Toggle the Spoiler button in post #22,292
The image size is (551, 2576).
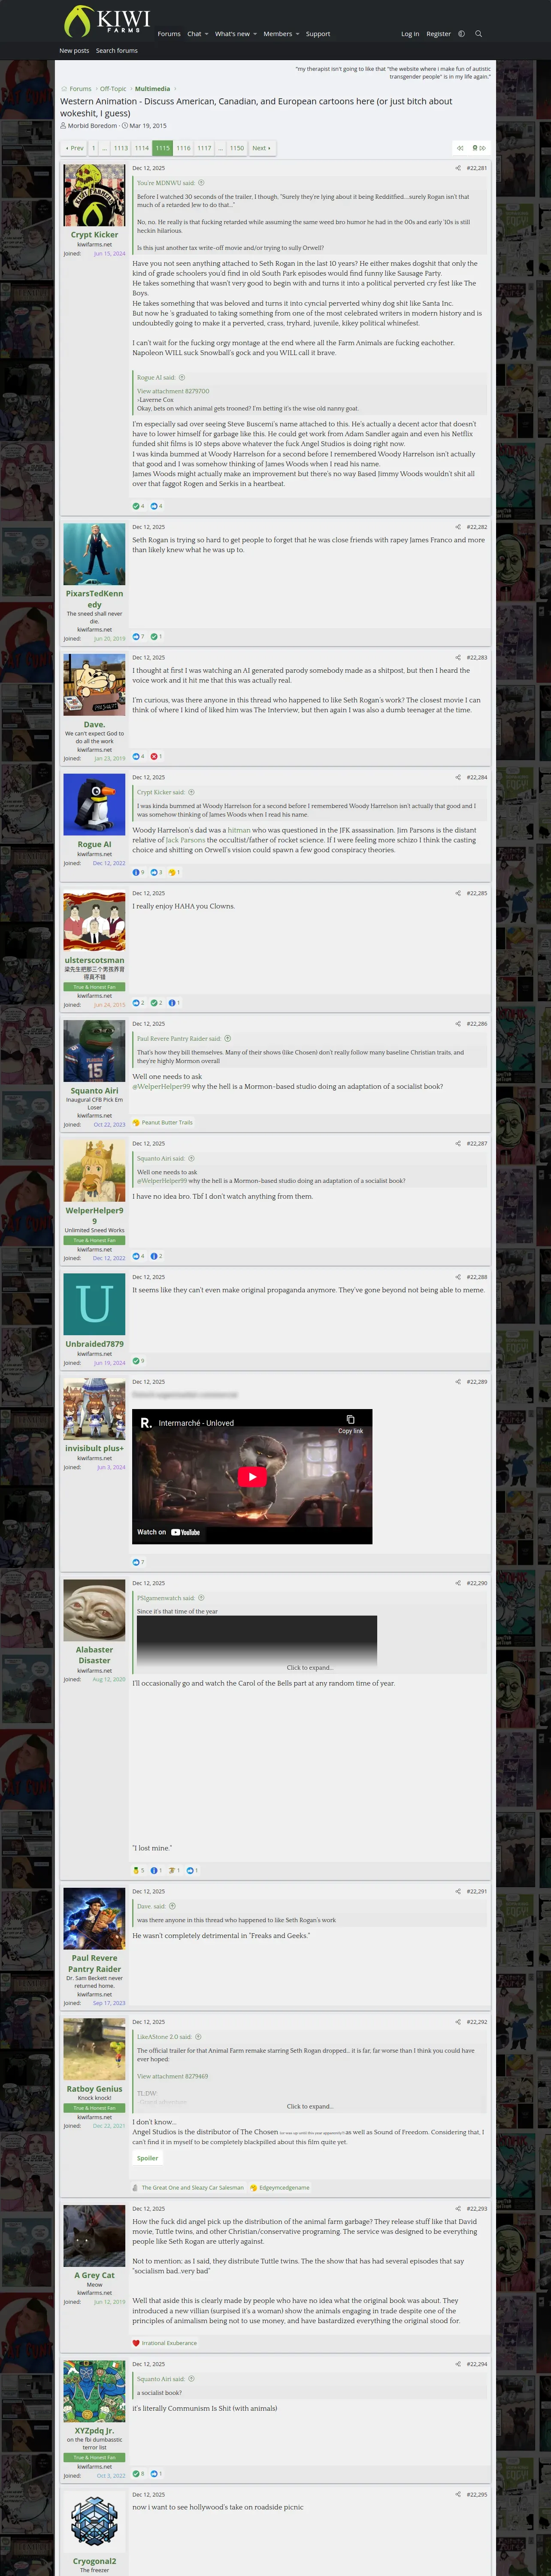point(147,2158)
